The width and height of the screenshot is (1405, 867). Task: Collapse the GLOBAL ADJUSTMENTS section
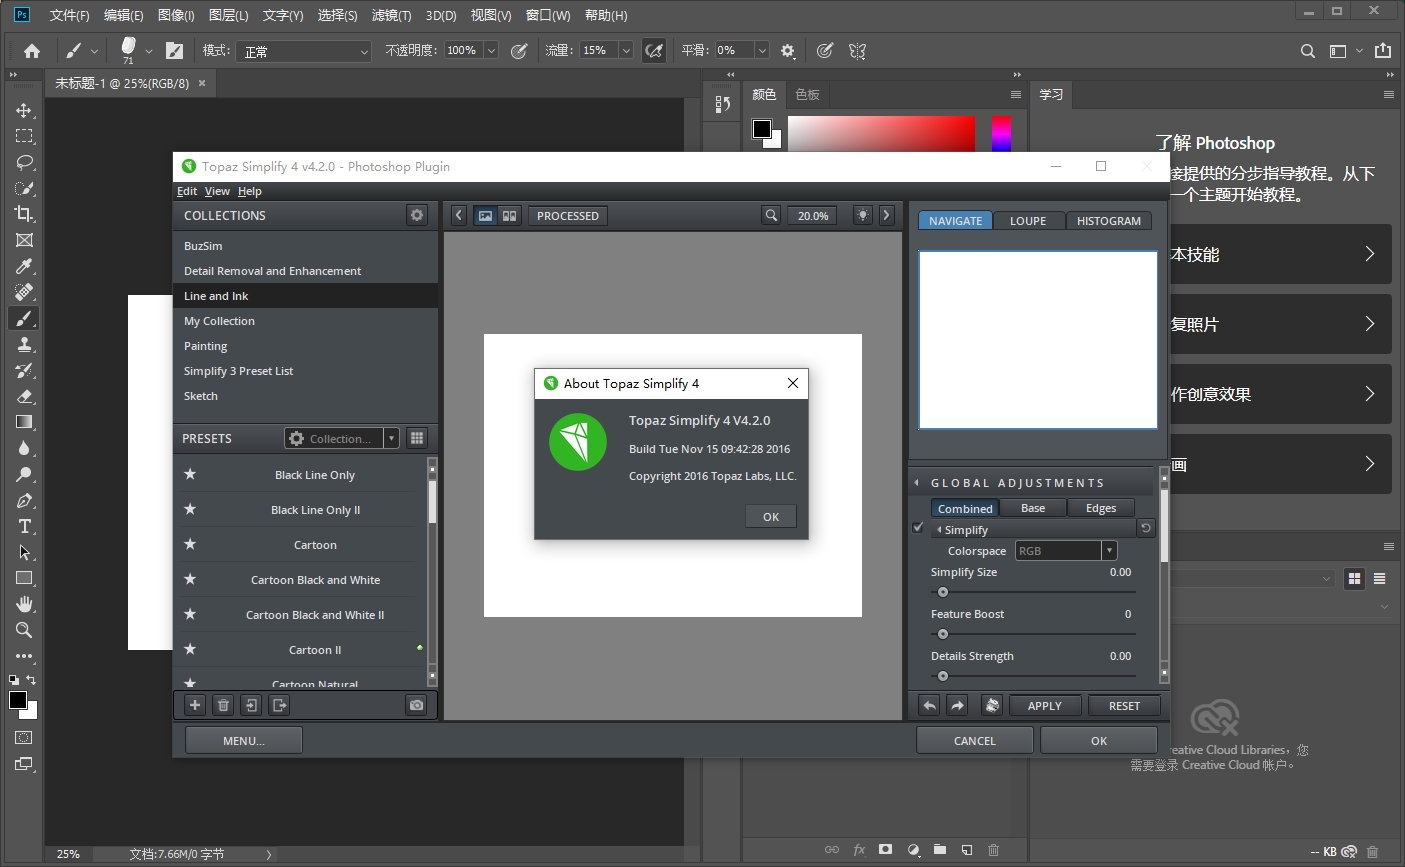click(917, 483)
